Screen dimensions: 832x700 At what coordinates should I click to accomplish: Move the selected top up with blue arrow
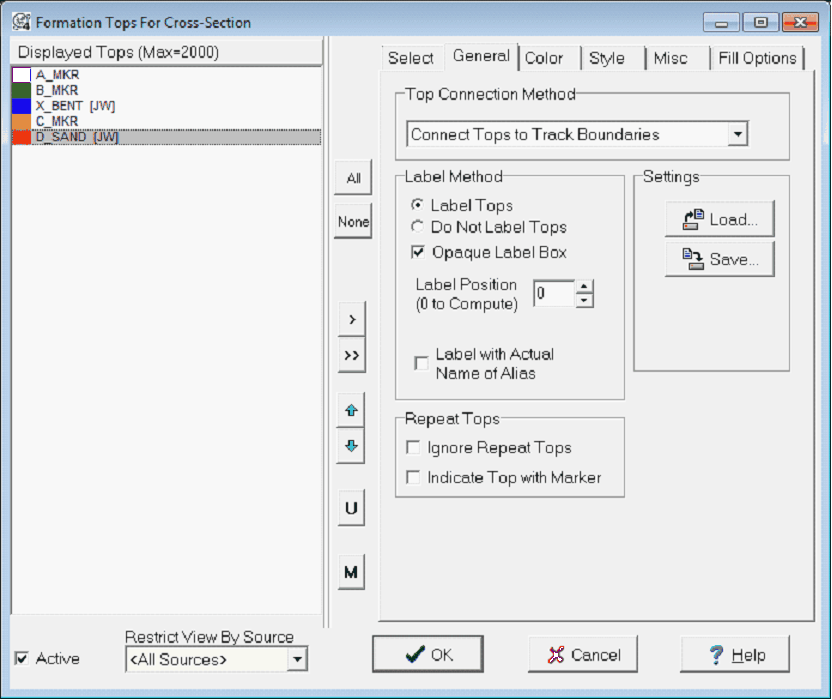(351, 409)
